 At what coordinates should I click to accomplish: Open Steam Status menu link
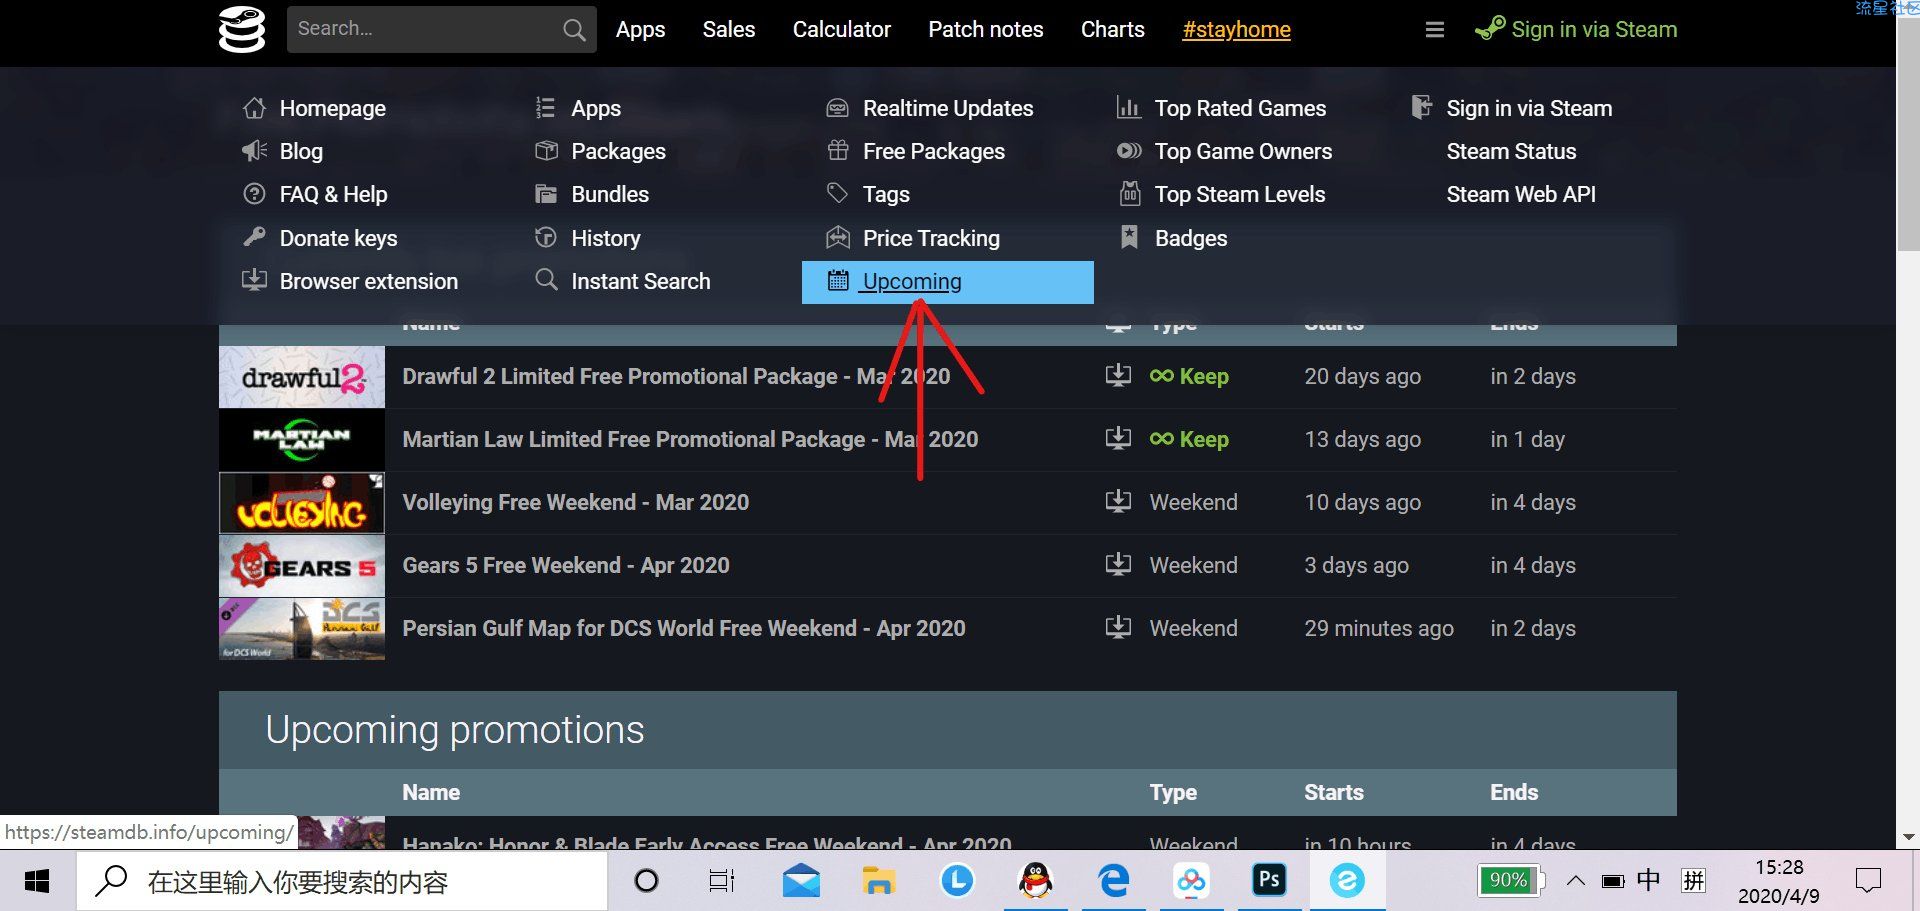click(x=1511, y=151)
